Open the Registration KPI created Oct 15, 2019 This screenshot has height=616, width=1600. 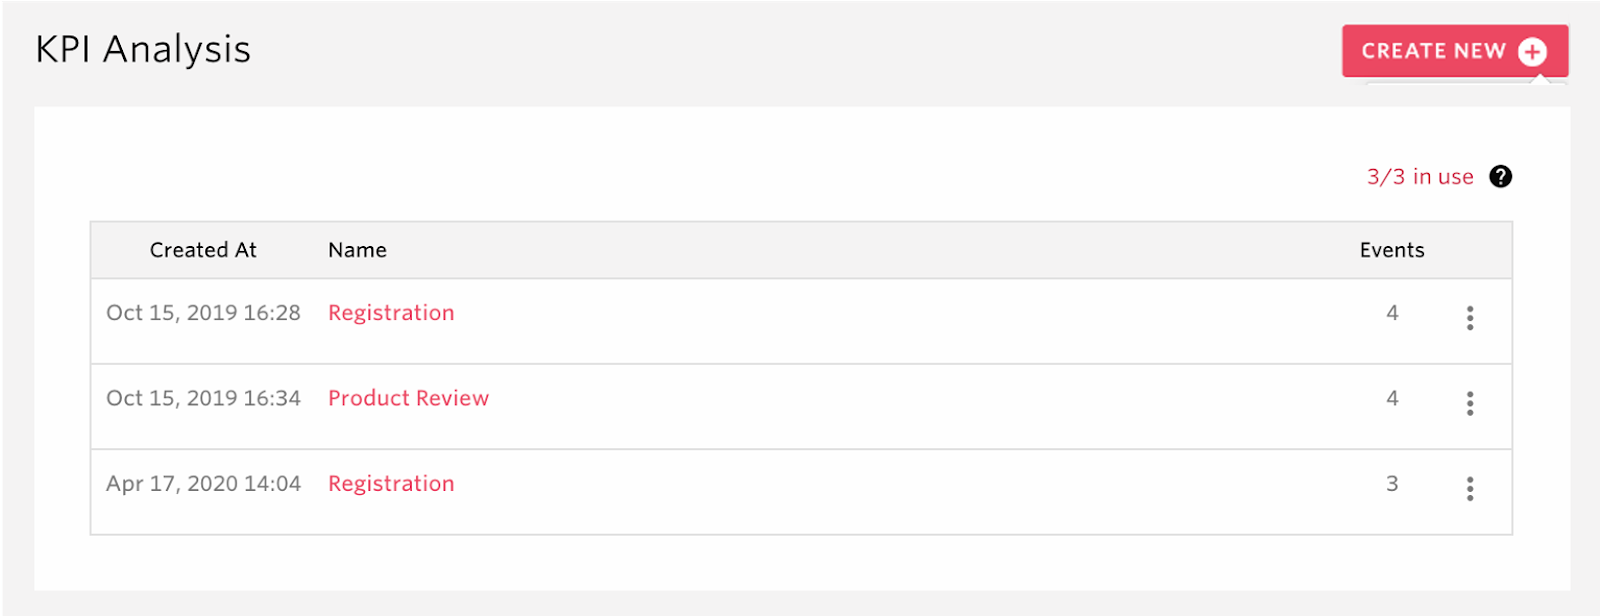click(391, 313)
